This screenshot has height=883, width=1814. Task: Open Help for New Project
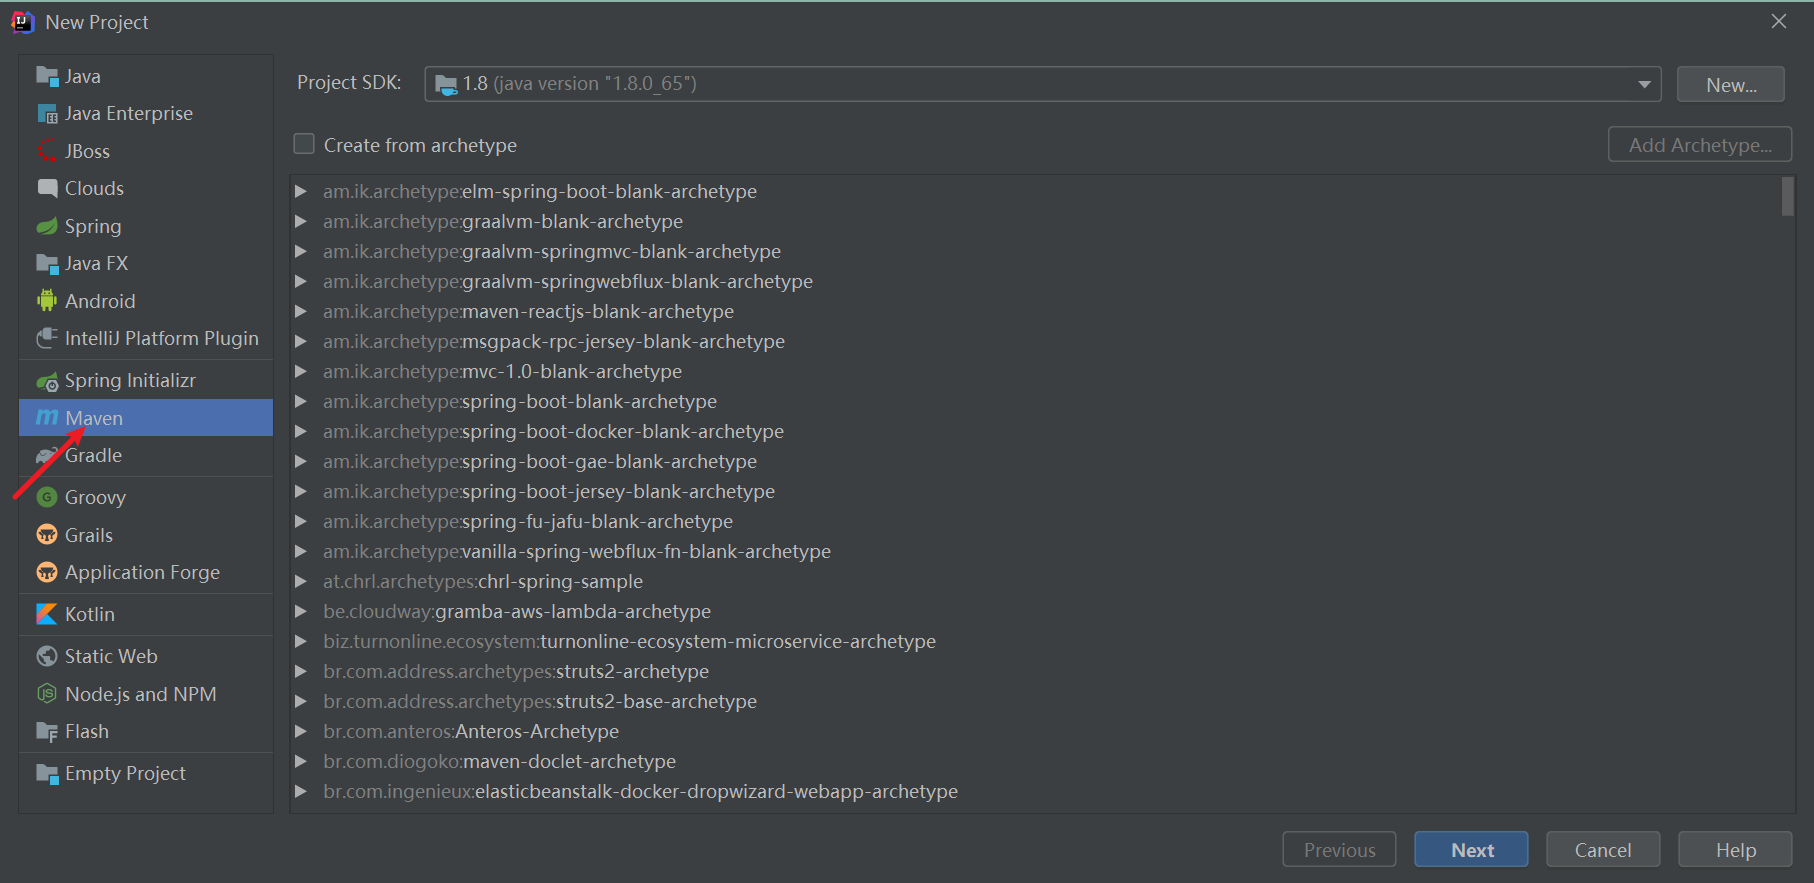1735,849
